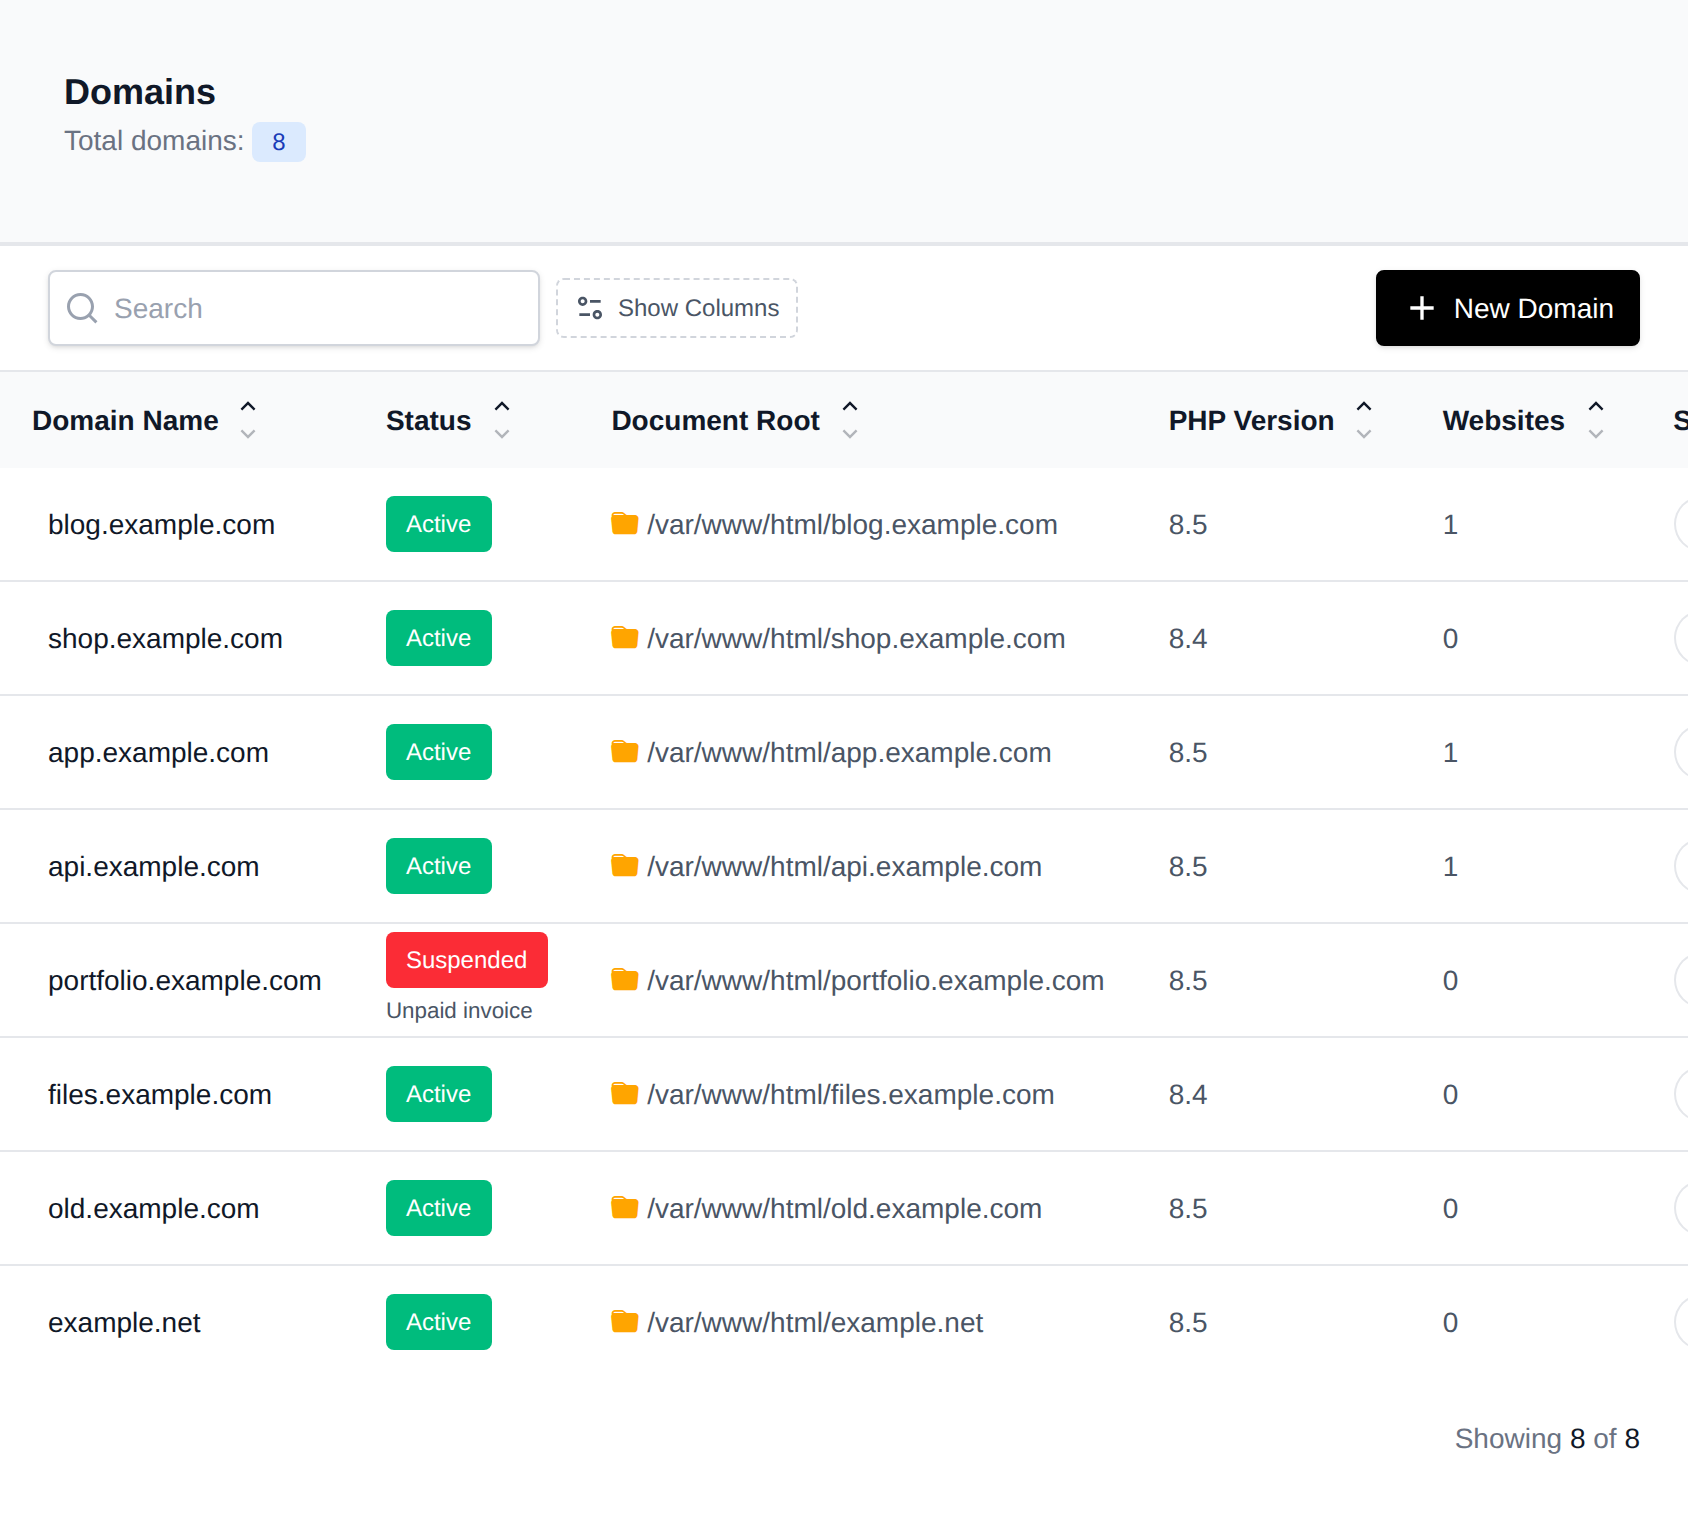The width and height of the screenshot is (1688, 1518).
Task: Click folder icon for files.example.com
Action: tap(625, 1093)
